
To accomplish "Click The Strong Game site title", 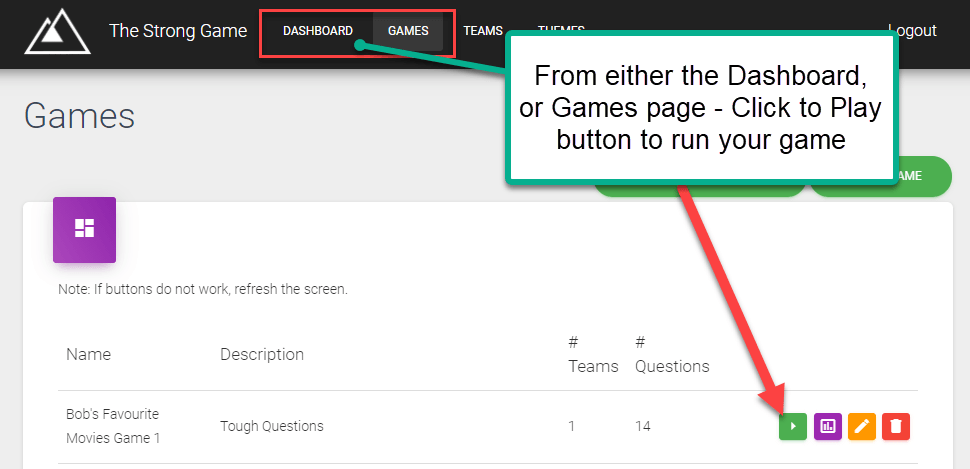I will [x=178, y=31].
